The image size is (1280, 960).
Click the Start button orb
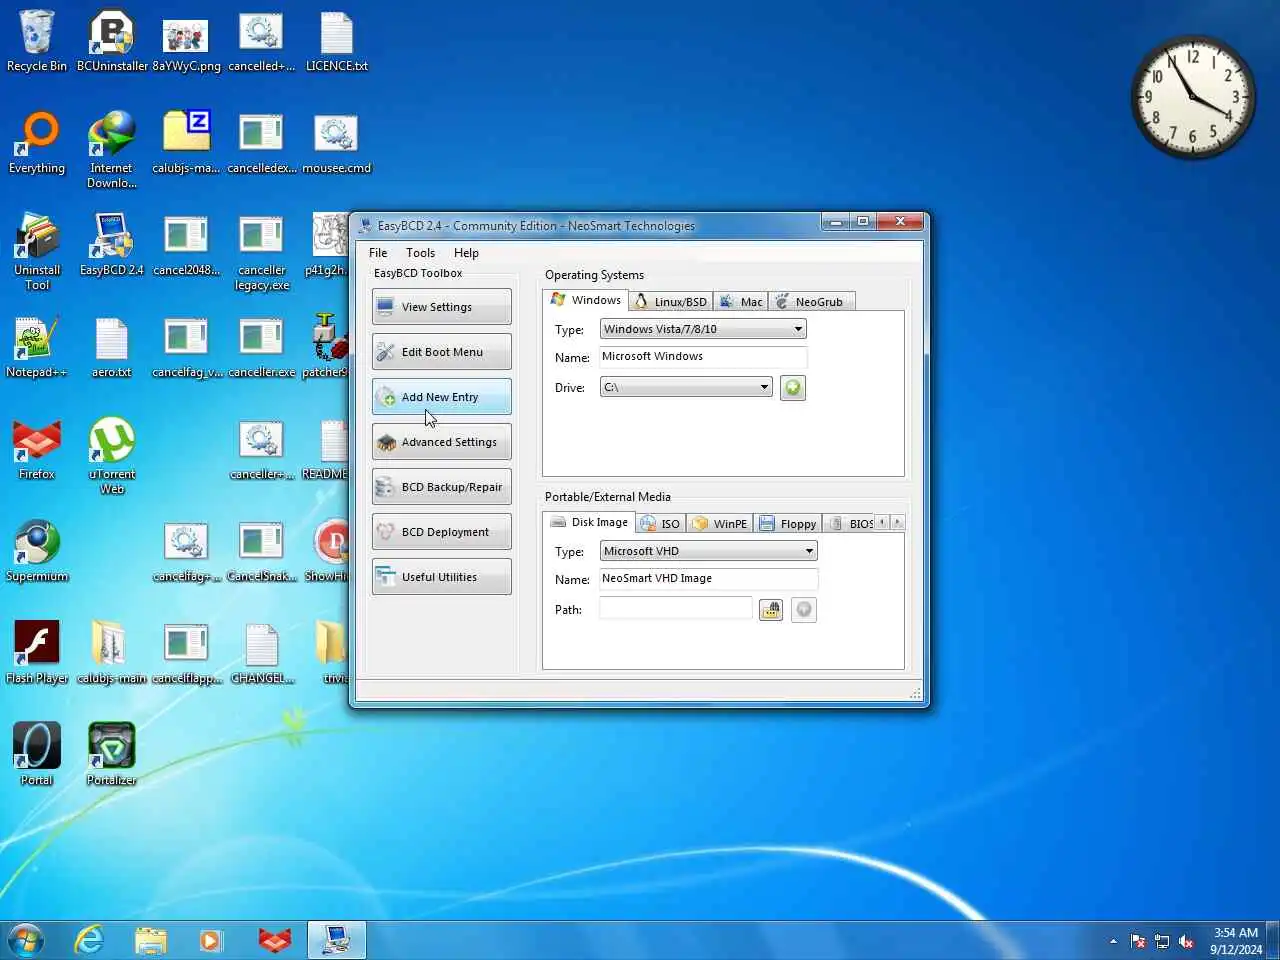[x=26, y=940]
